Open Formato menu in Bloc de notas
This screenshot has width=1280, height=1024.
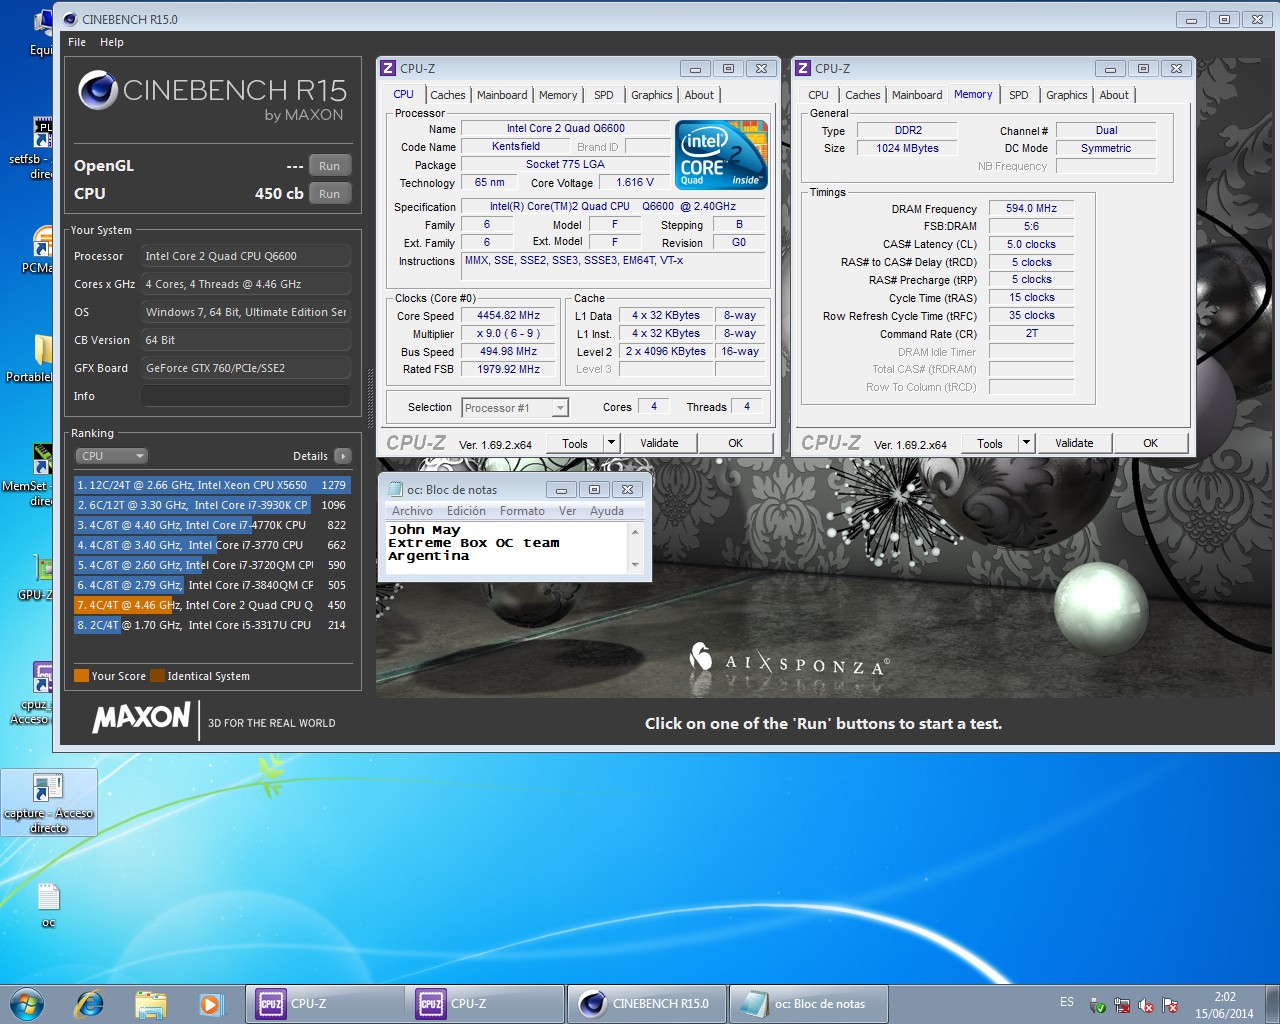pos(522,511)
